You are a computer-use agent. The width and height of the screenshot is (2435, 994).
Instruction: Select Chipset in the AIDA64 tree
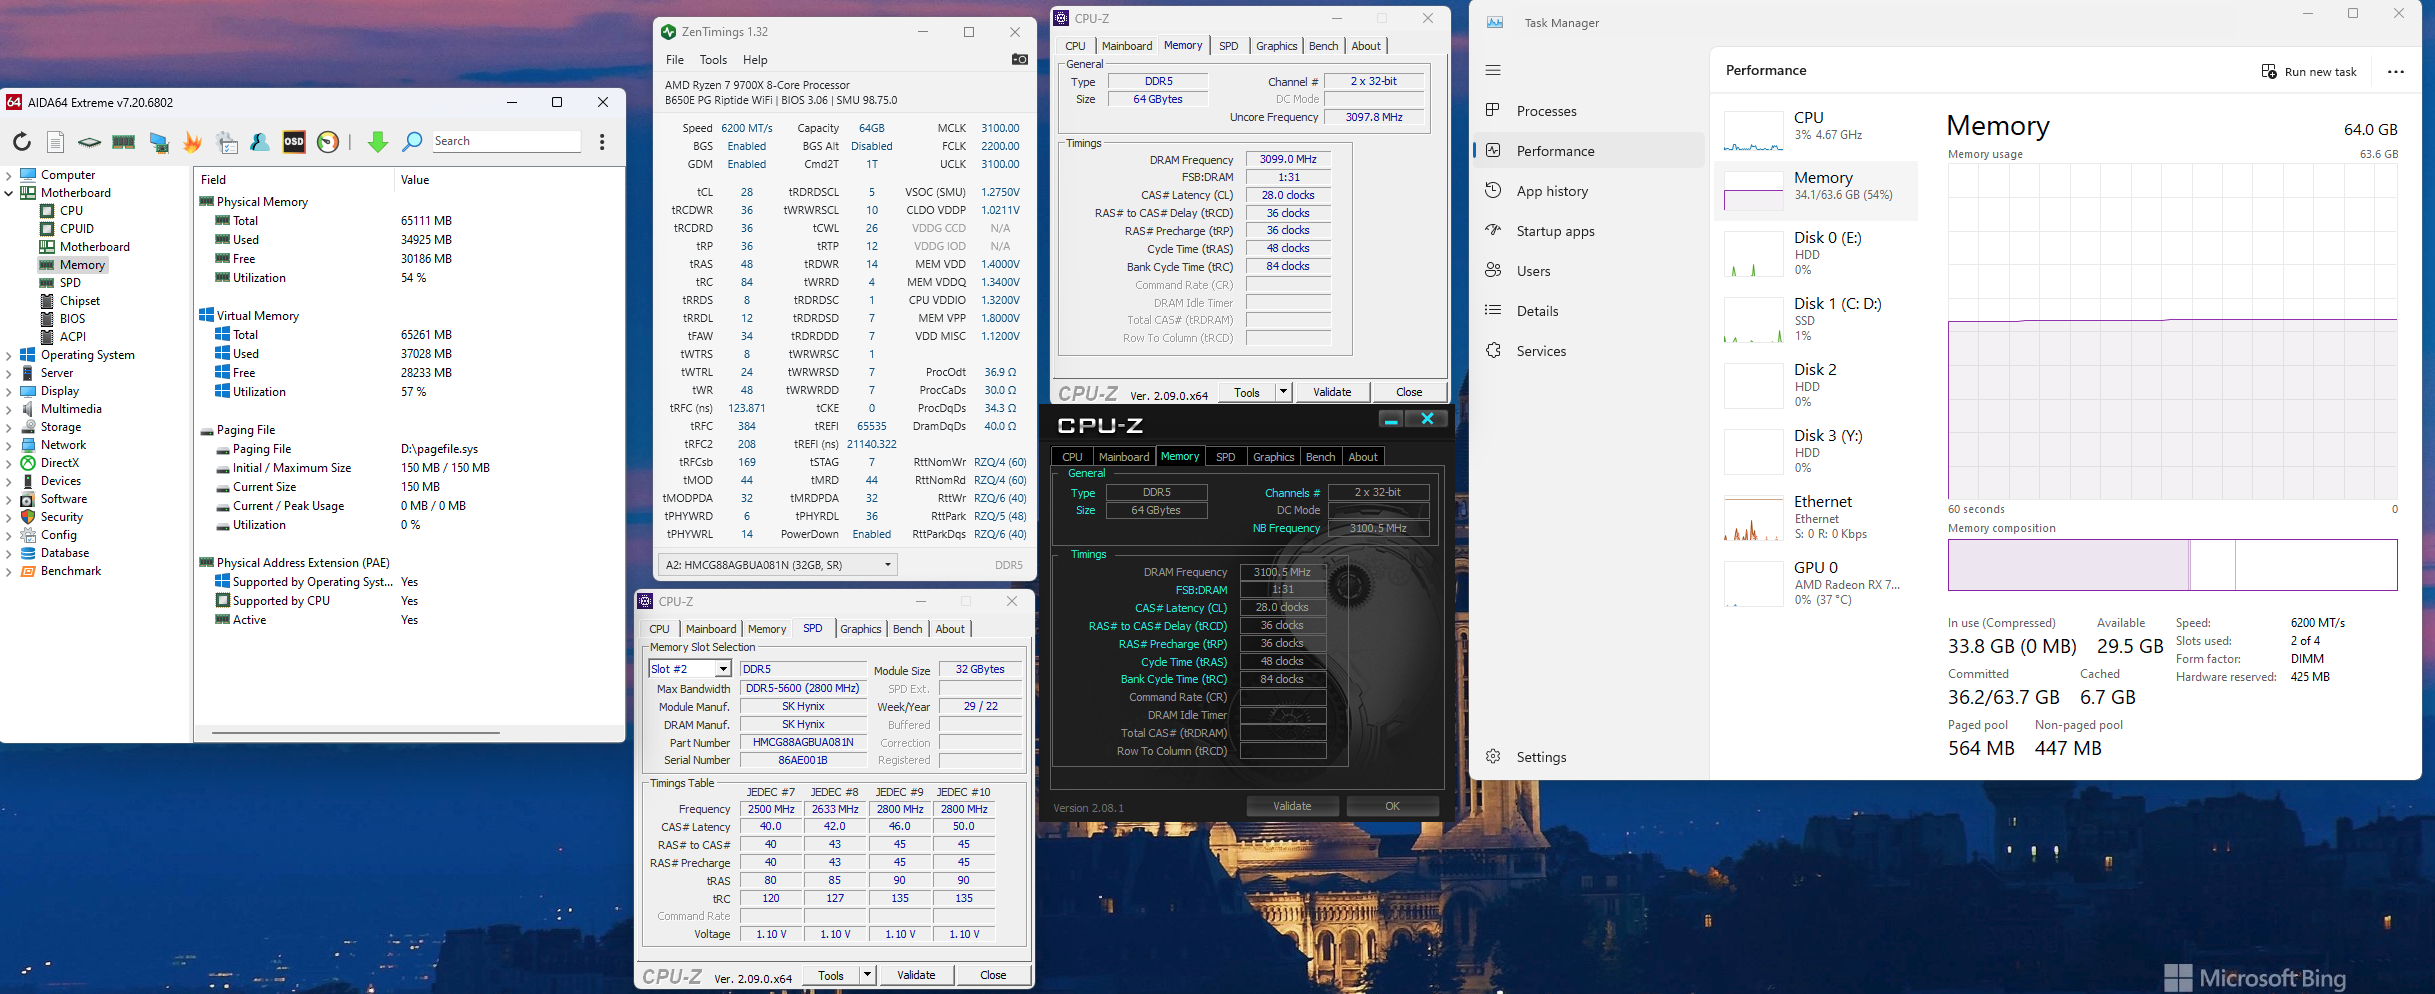tap(79, 301)
